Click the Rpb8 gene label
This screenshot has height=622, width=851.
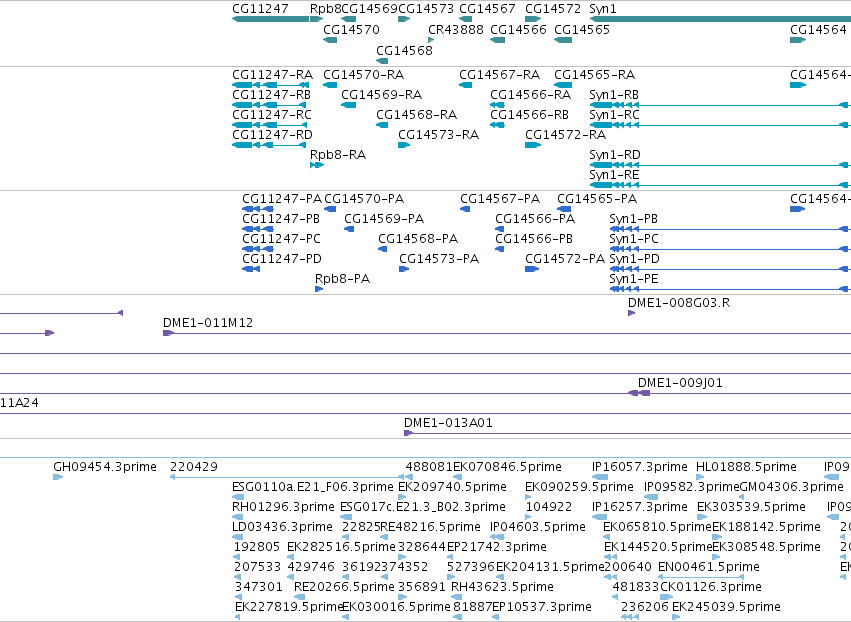point(326,9)
